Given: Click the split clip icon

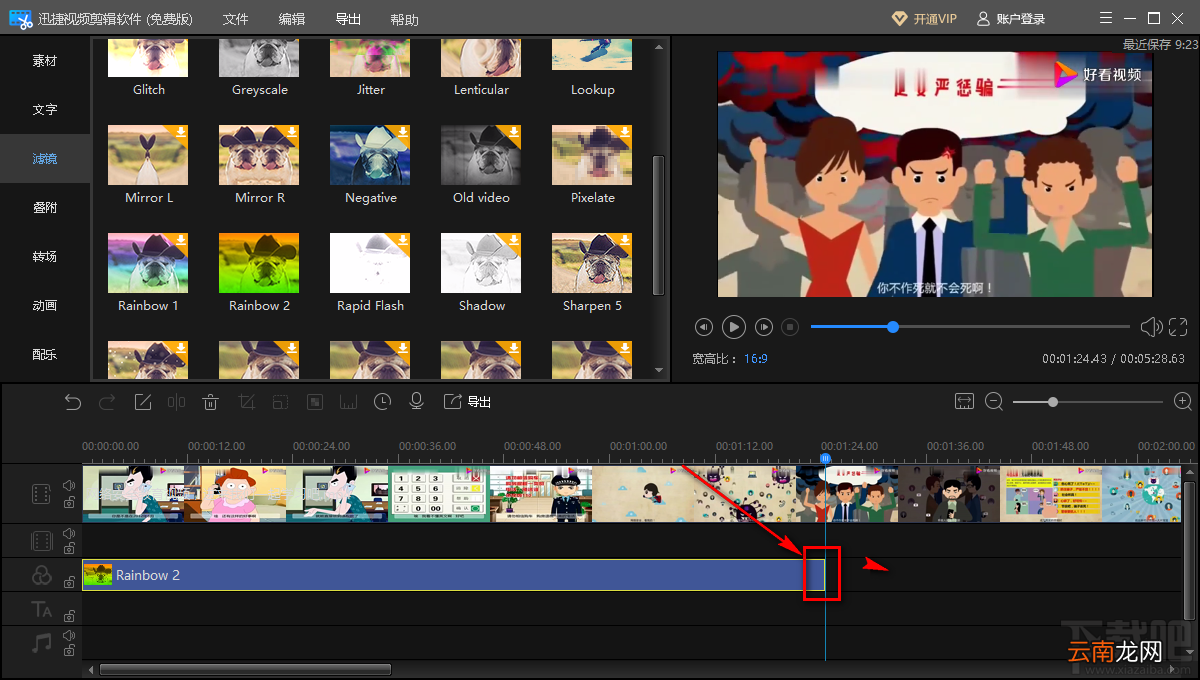Looking at the screenshot, I should click(x=177, y=402).
